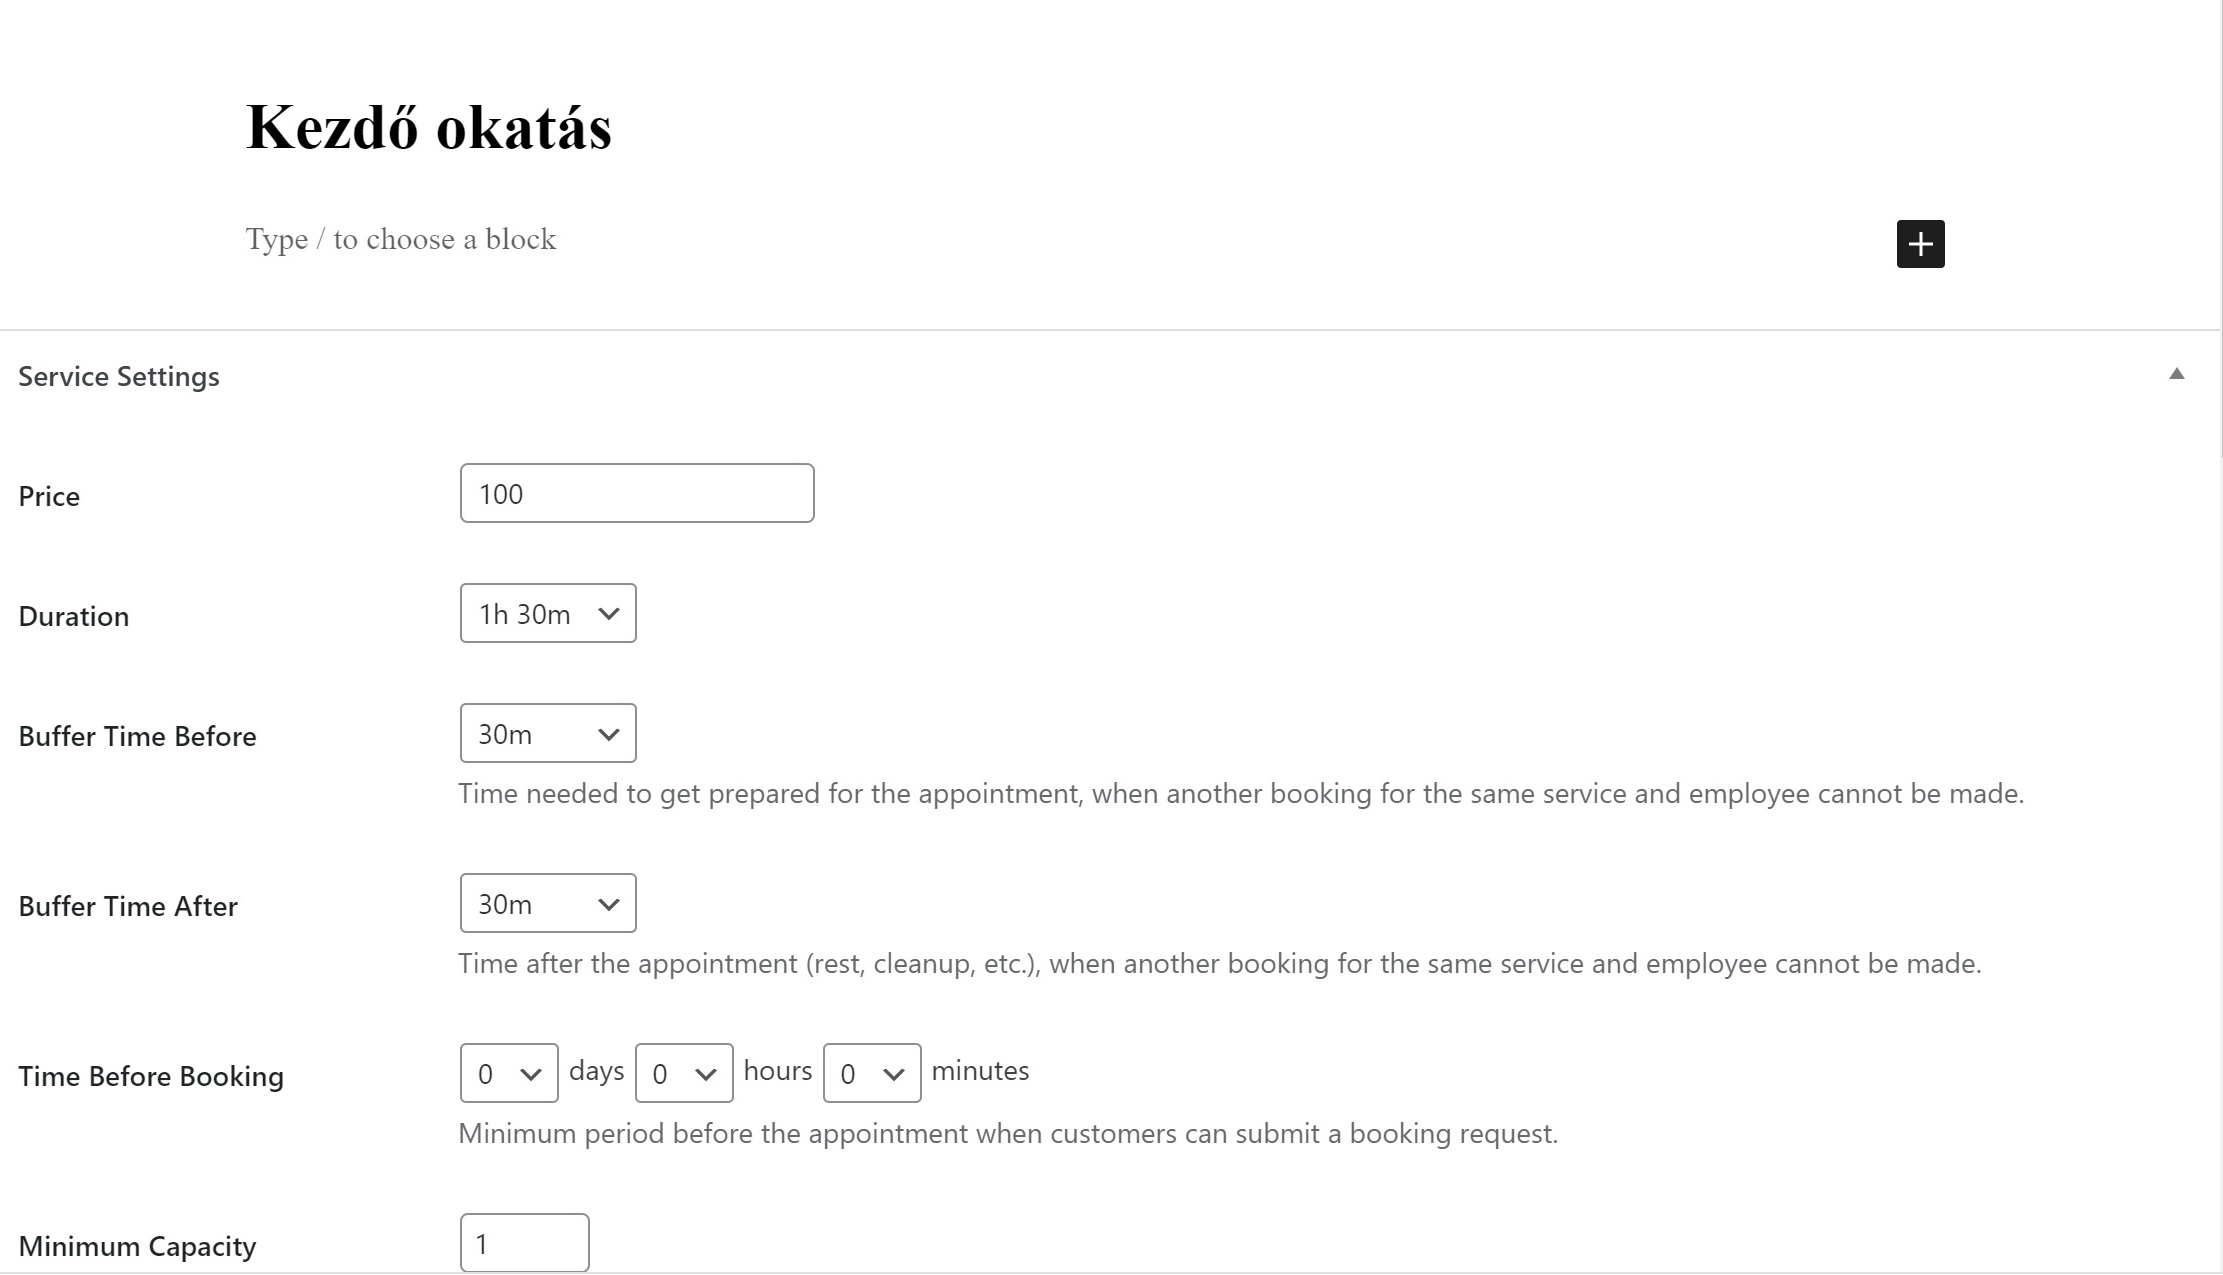This screenshot has height=1275, width=2223.
Task: Open the hours dropdown for Time Before Booking
Action: tap(684, 1073)
